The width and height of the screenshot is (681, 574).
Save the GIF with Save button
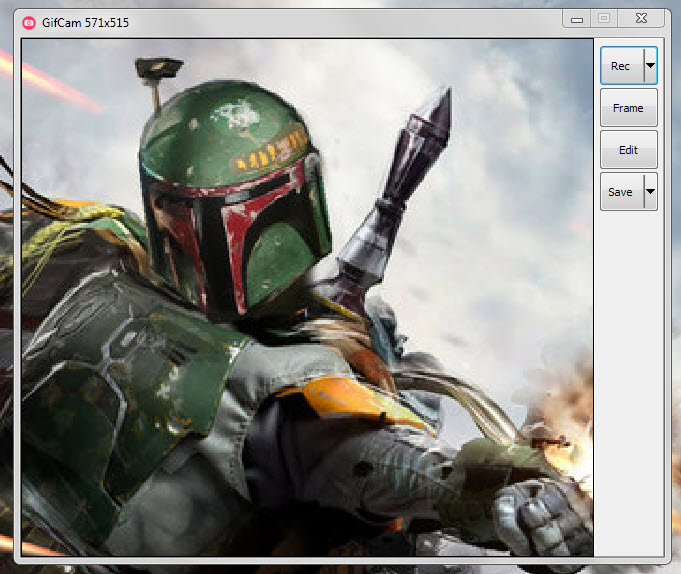[622, 191]
